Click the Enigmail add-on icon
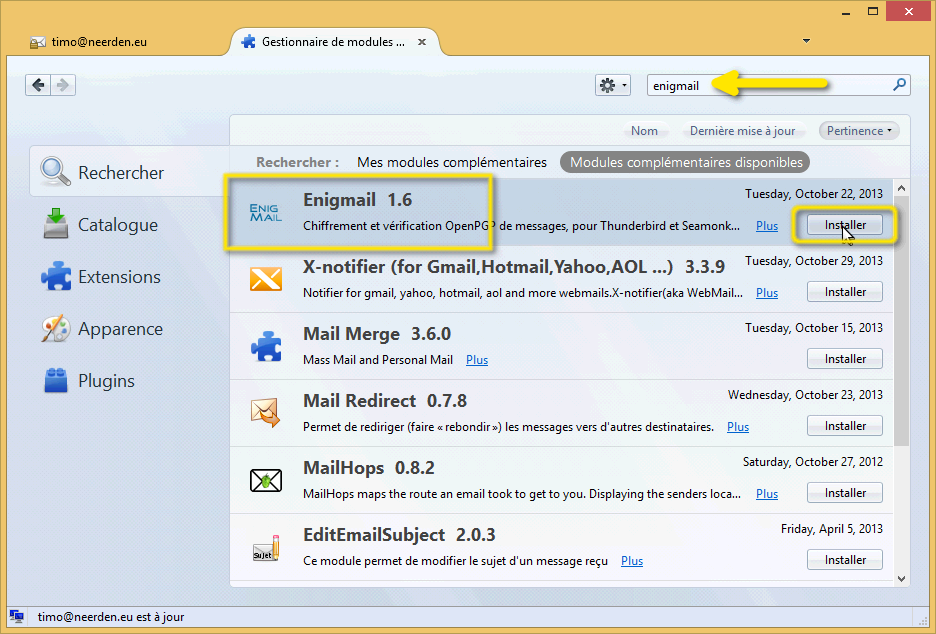 tap(264, 211)
